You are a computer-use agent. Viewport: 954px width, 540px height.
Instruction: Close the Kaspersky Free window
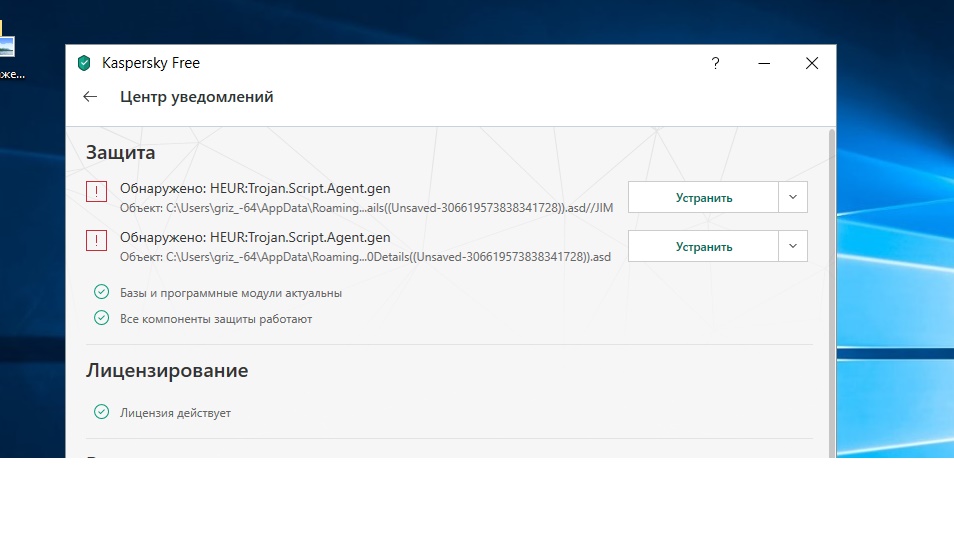point(812,63)
